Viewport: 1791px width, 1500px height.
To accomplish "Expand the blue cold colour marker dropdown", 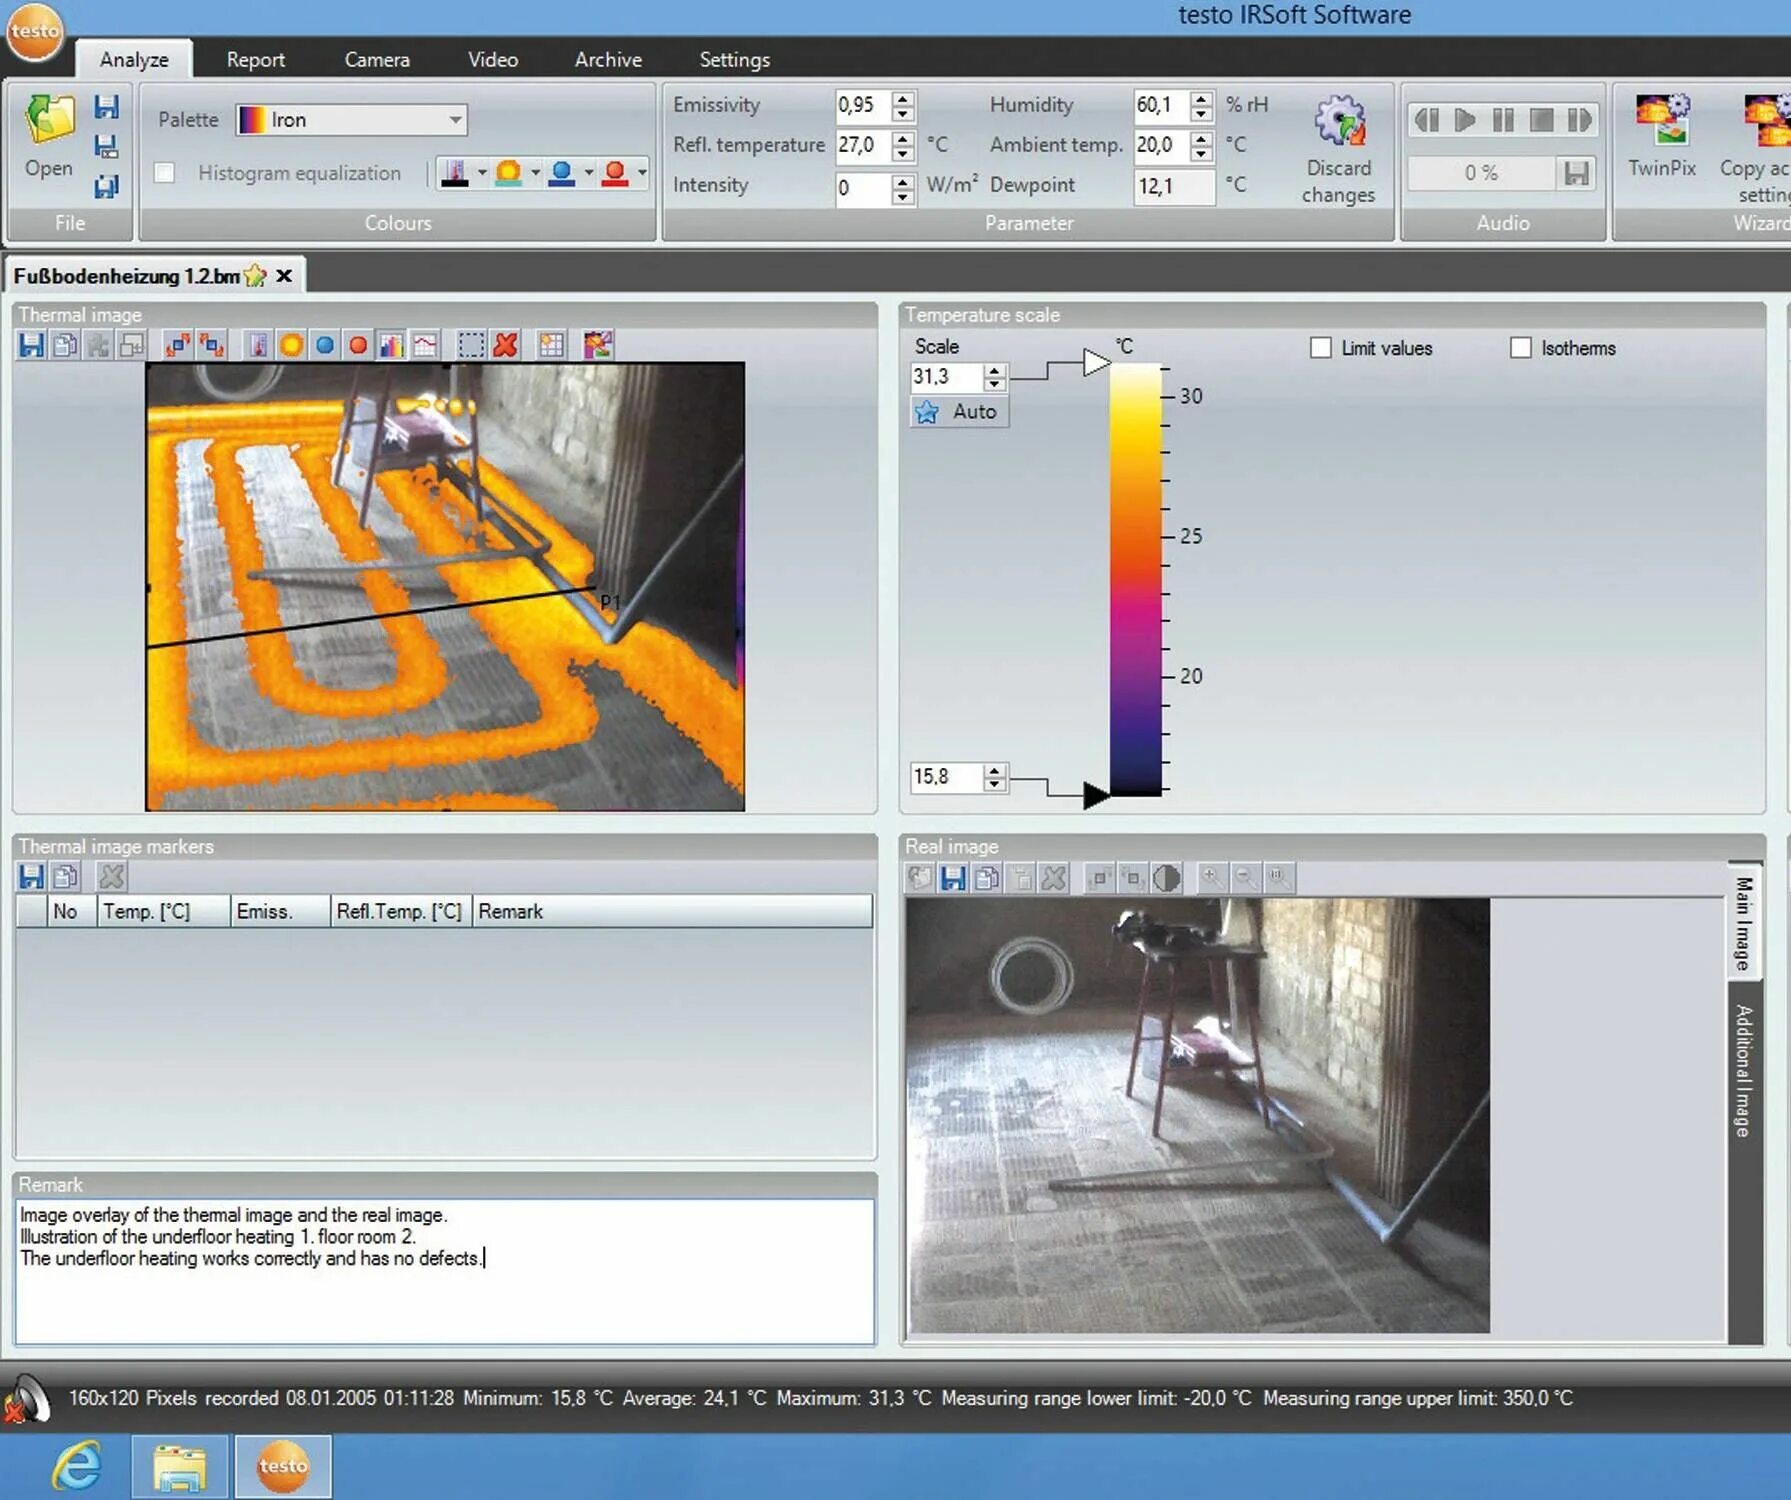I will (588, 173).
